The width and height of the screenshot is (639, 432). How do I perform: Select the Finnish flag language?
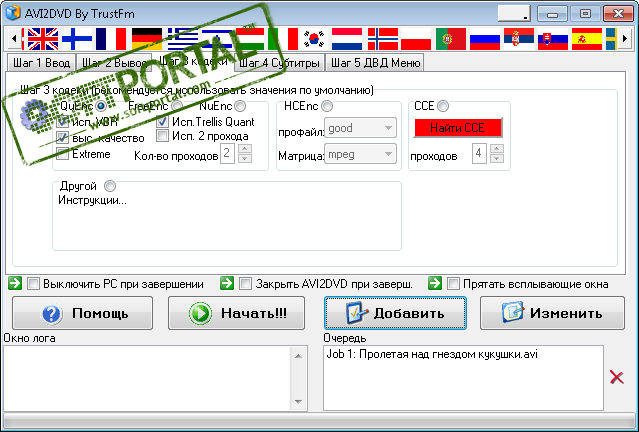(77, 39)
